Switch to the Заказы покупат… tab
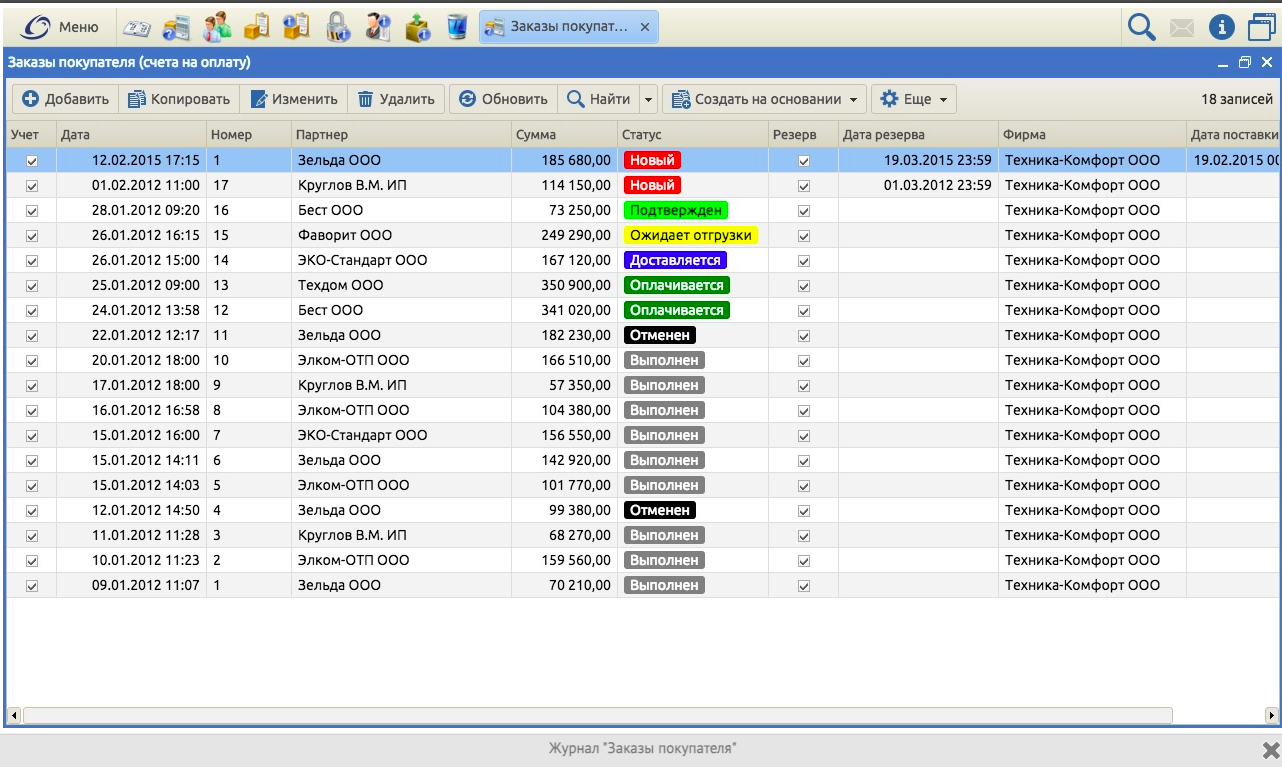1282x767 pixels. click(569, 27)
